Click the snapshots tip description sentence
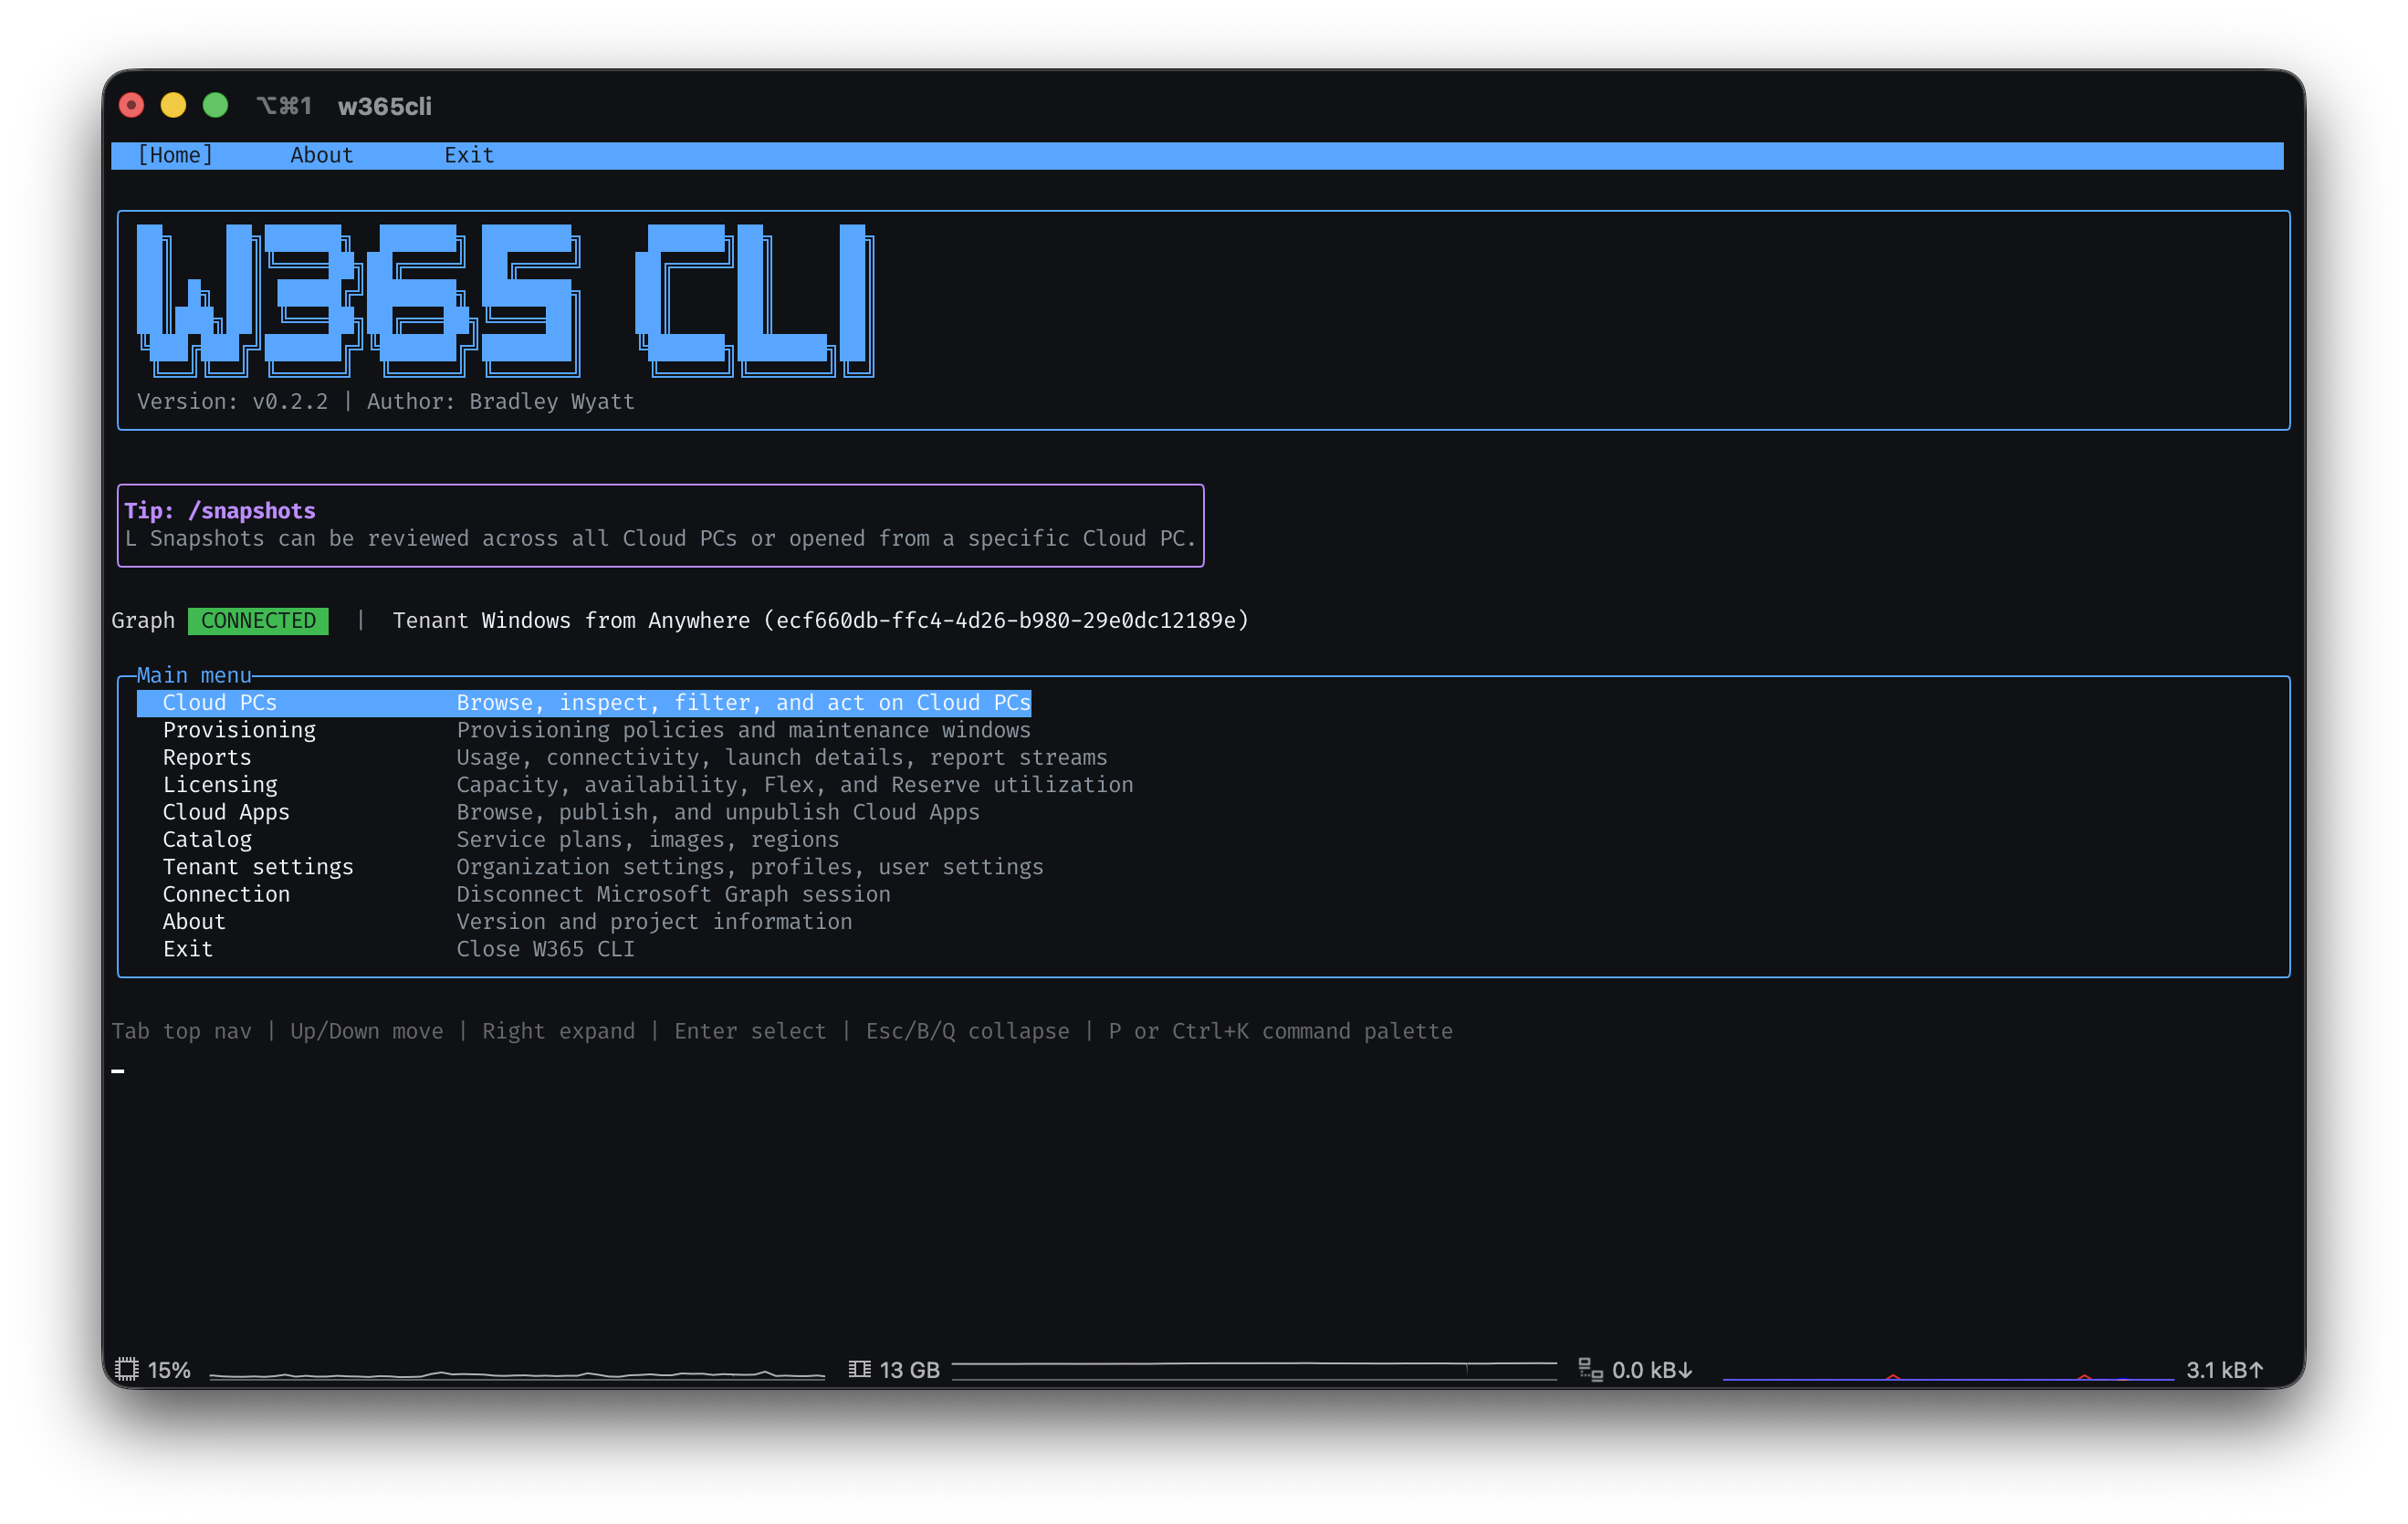Viewport: 2408px width, 1524px height. (x=660, y=539)
